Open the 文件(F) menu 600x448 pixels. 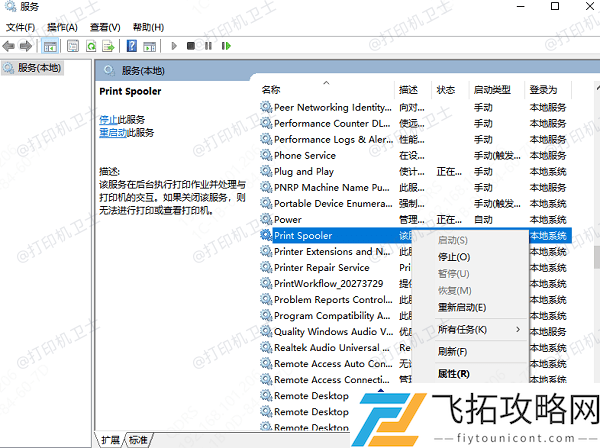(20, 28)
